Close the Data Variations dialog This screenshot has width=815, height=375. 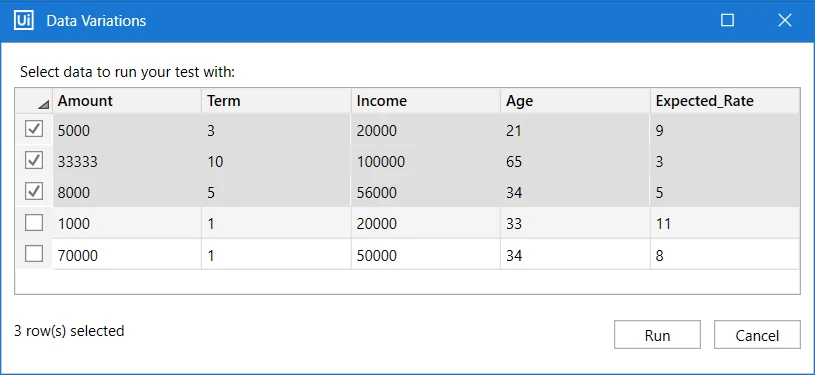[784, 20]
